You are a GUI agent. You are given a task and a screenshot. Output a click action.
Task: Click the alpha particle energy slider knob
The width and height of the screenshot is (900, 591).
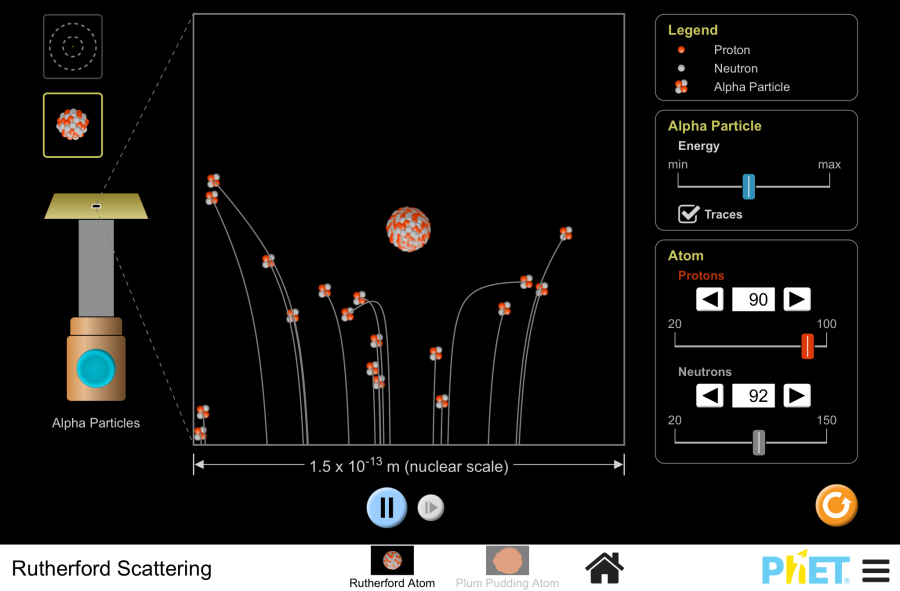[x=748, y=186]
